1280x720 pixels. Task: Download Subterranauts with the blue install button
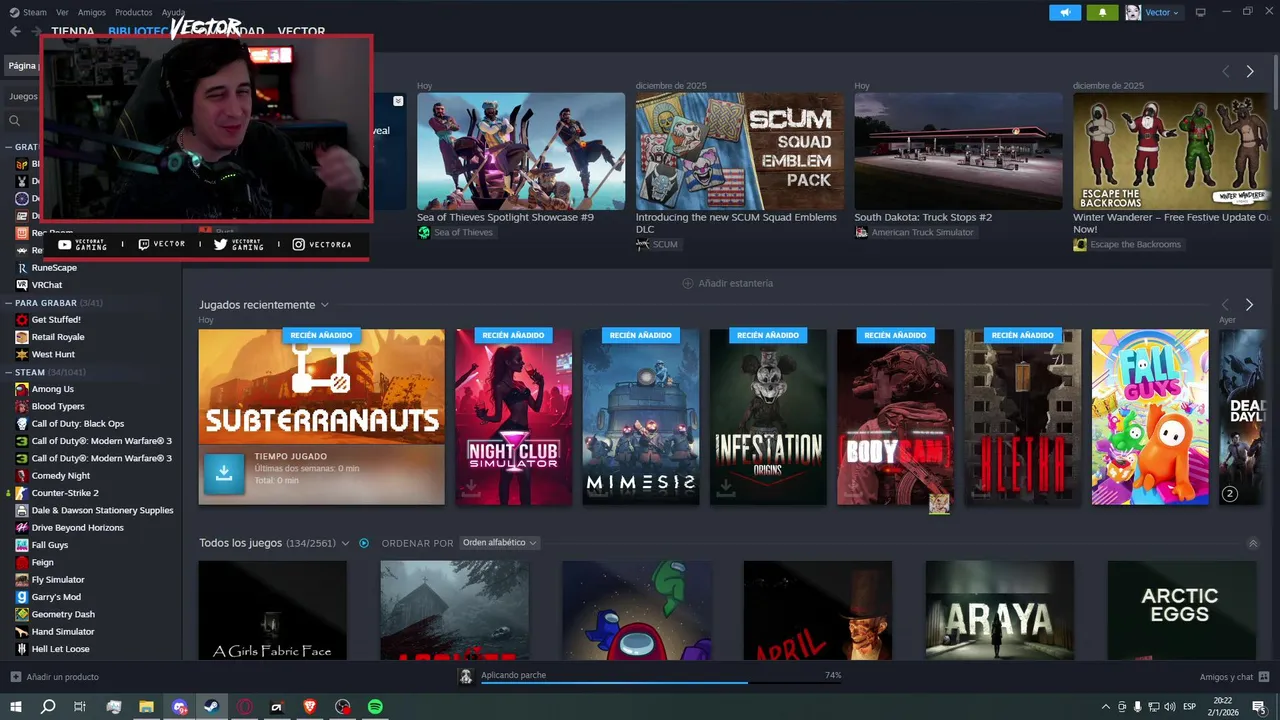[x=224, y=474]
